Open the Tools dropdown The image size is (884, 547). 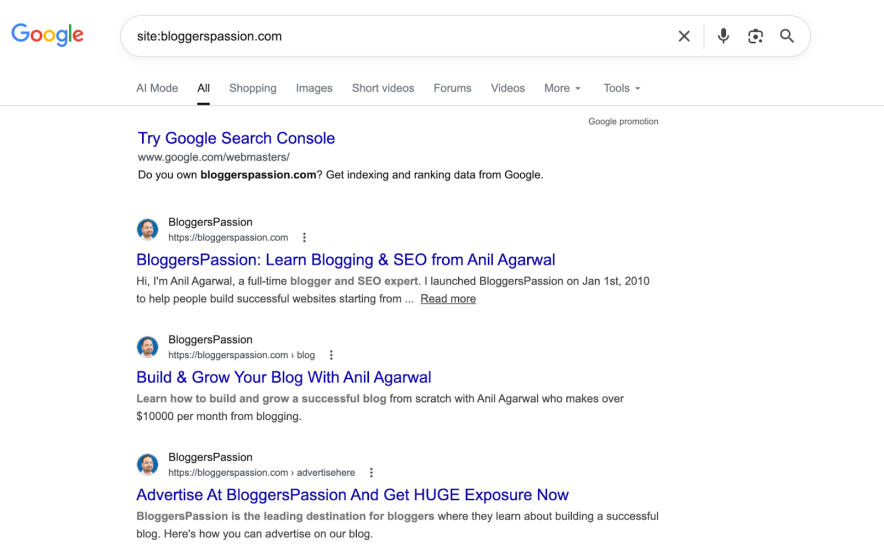[x=621, y=88]
